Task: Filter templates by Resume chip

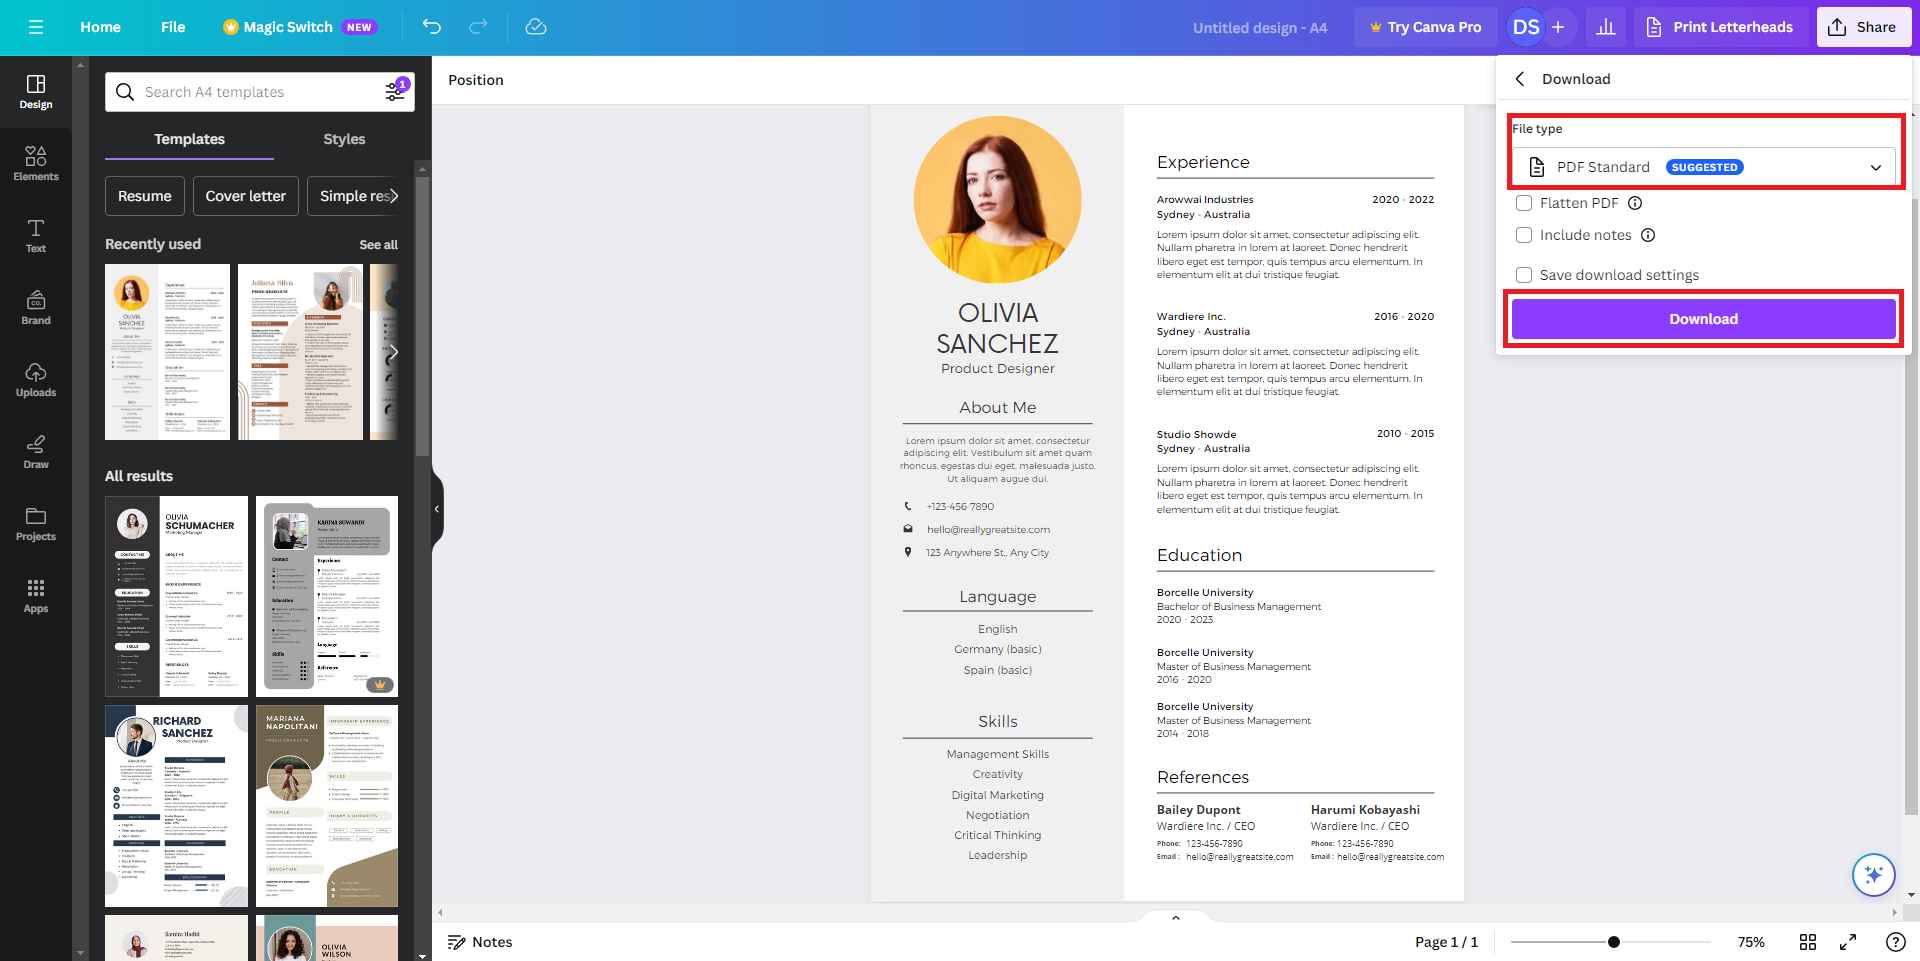Action: point(145,196)
